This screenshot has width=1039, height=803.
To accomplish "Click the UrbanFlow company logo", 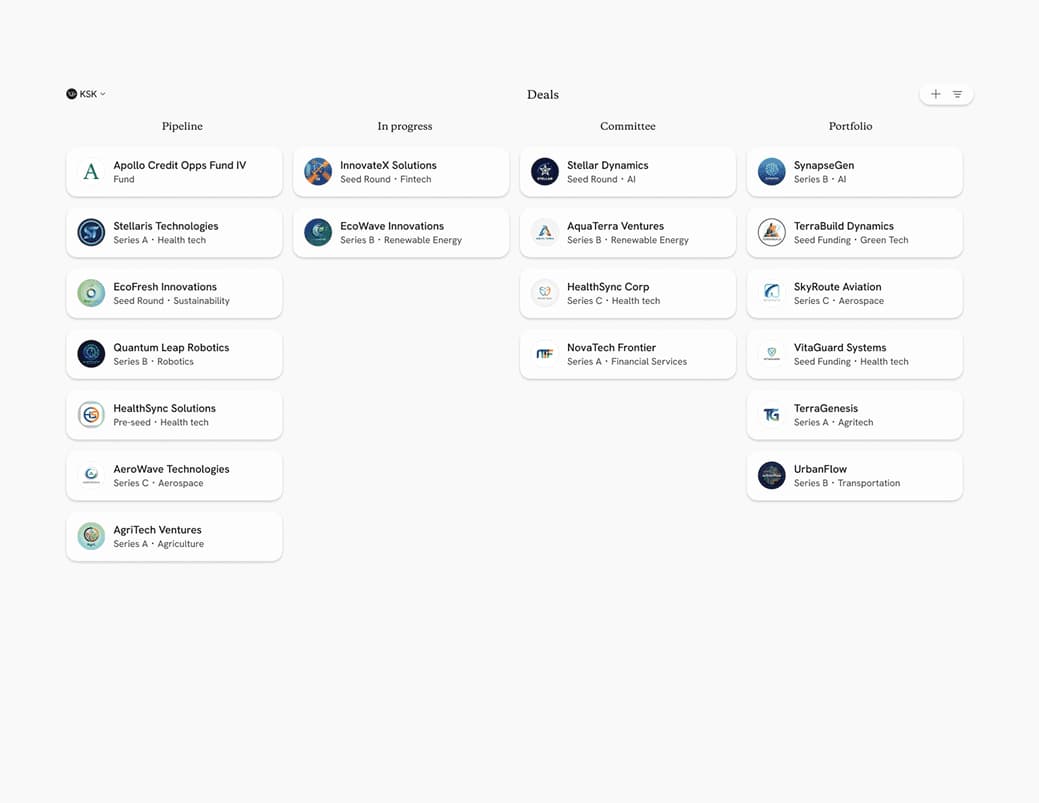I will (x=771, y=475).
